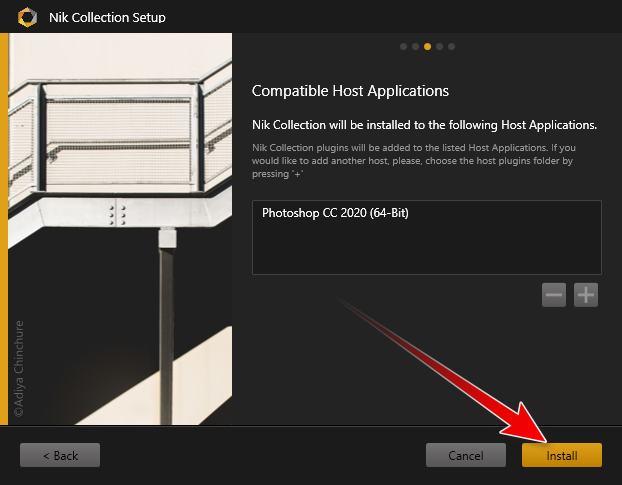Click the fifth step progress dot
This screenshot has height=485, width=622.
click(452, 46)
